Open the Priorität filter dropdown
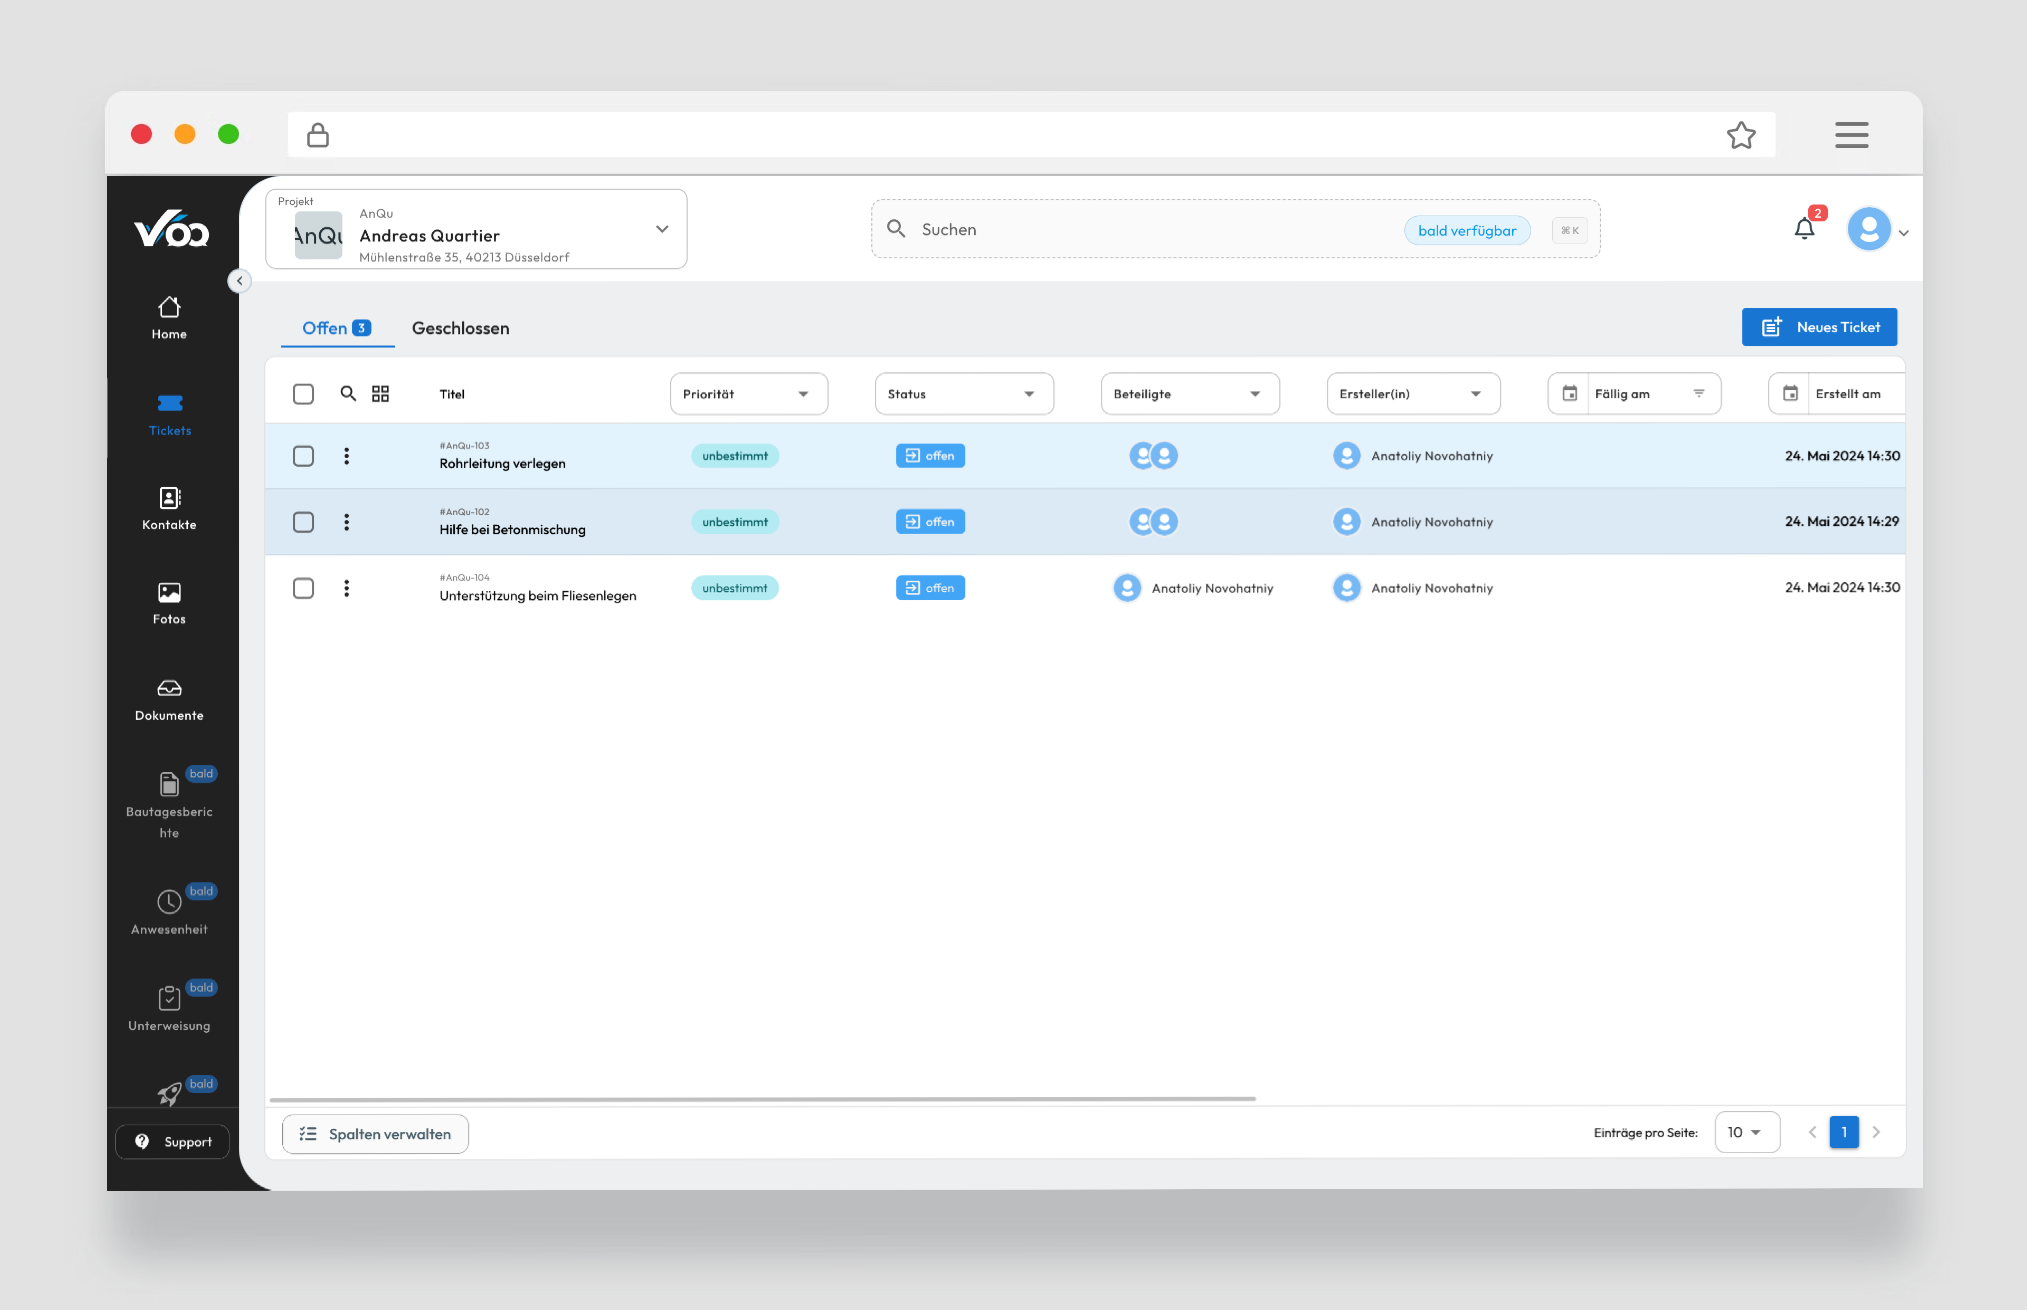Screen dimensions: 2027x1310 pos(748,394)
